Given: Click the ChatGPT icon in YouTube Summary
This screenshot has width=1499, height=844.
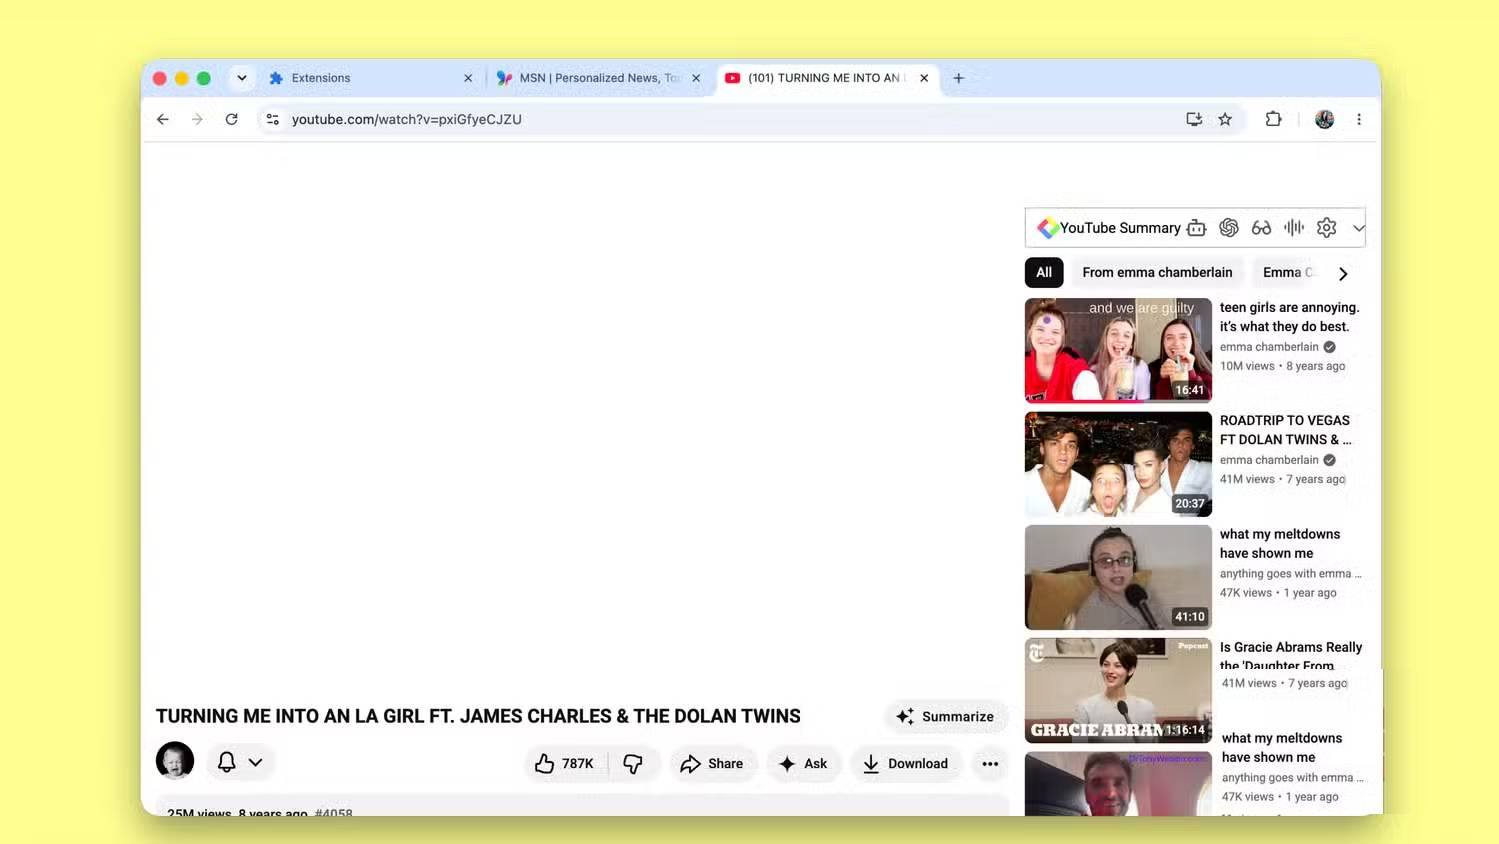Looking at the screenshot, I should pyautogui.click(x=1229, y=228).
